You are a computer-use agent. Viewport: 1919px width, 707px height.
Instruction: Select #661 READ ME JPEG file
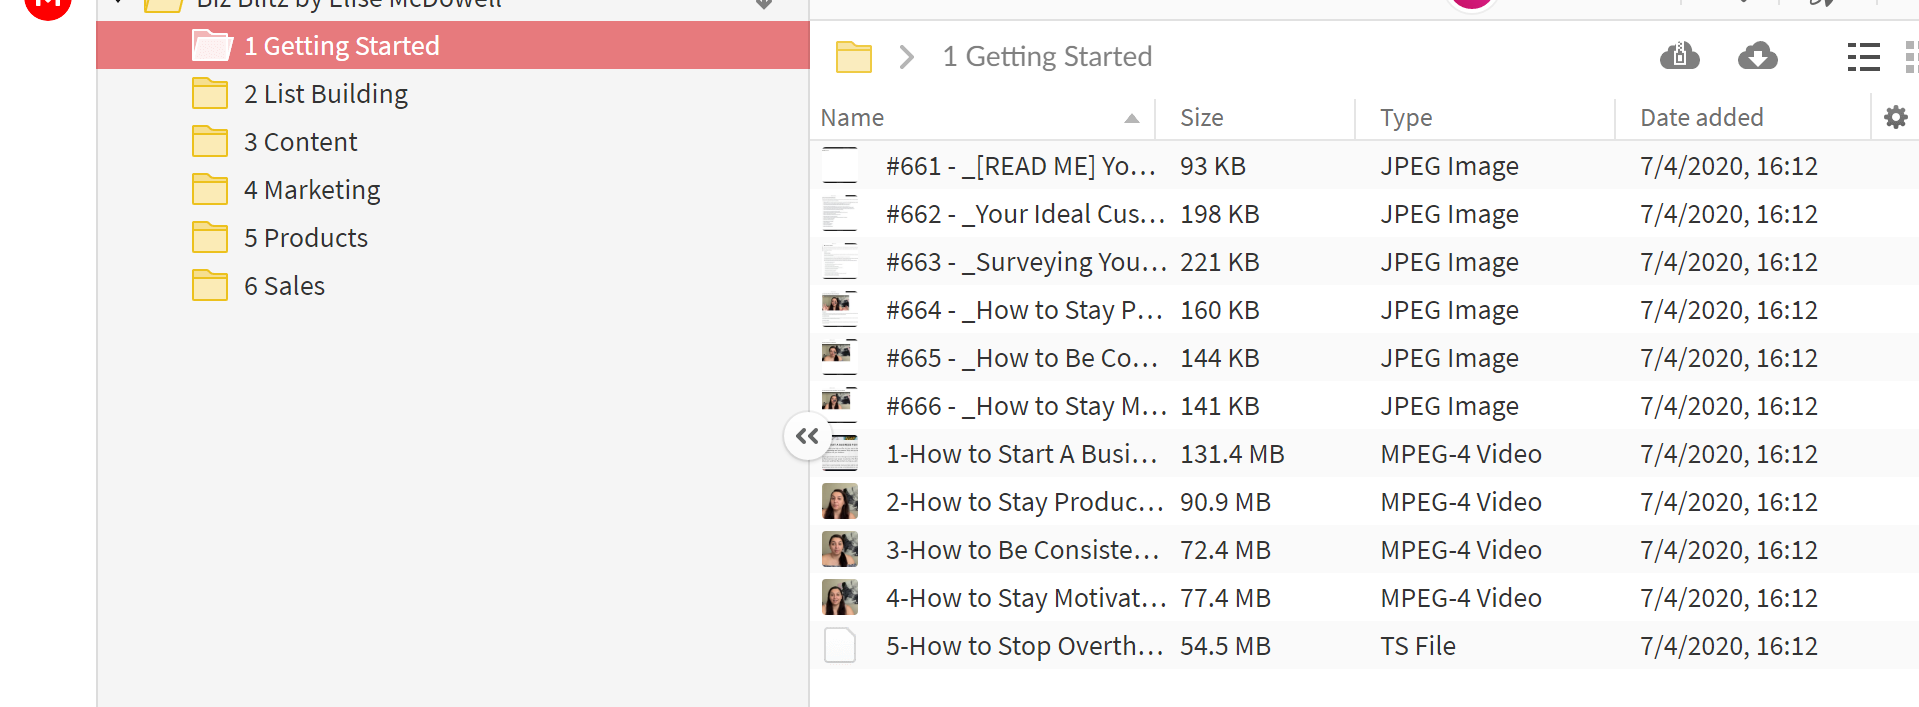[1364, 166]
